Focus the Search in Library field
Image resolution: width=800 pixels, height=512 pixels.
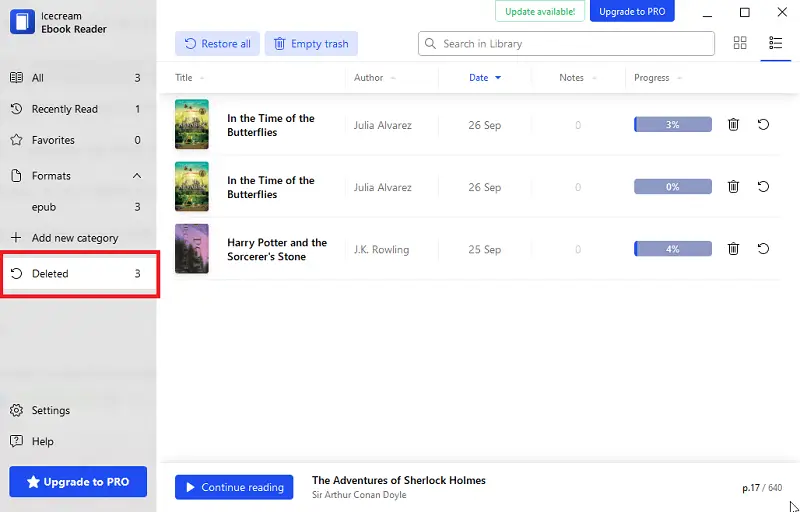[566, 44]
